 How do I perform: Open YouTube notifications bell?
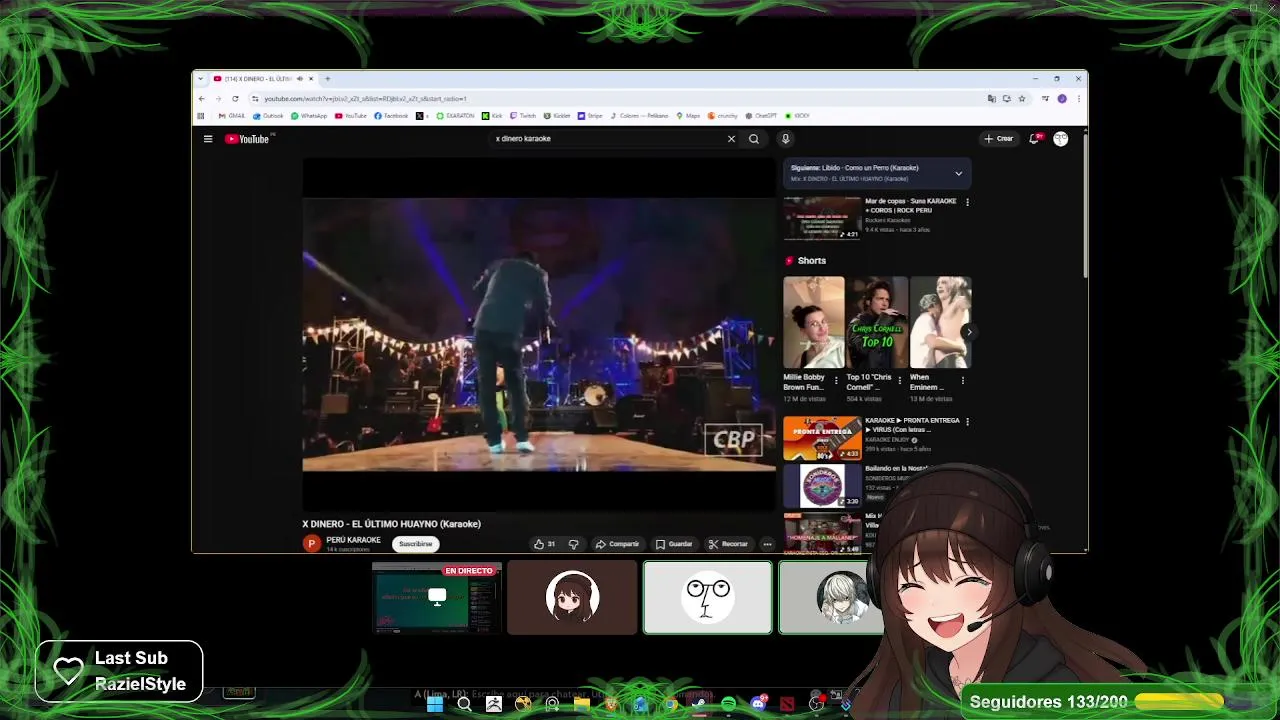[1034, 139]
